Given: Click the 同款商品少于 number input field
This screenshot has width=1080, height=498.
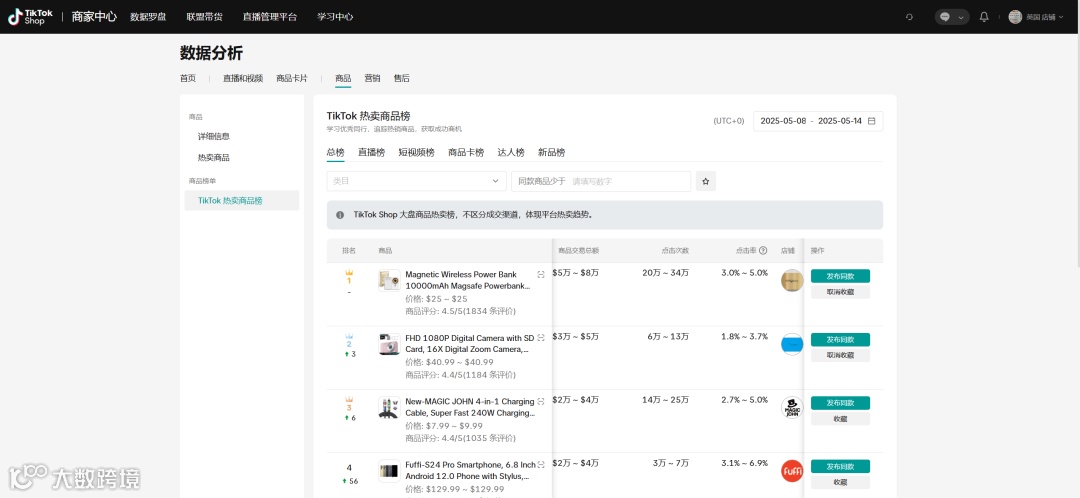Looking at the screenshot, I should point(601,181).
